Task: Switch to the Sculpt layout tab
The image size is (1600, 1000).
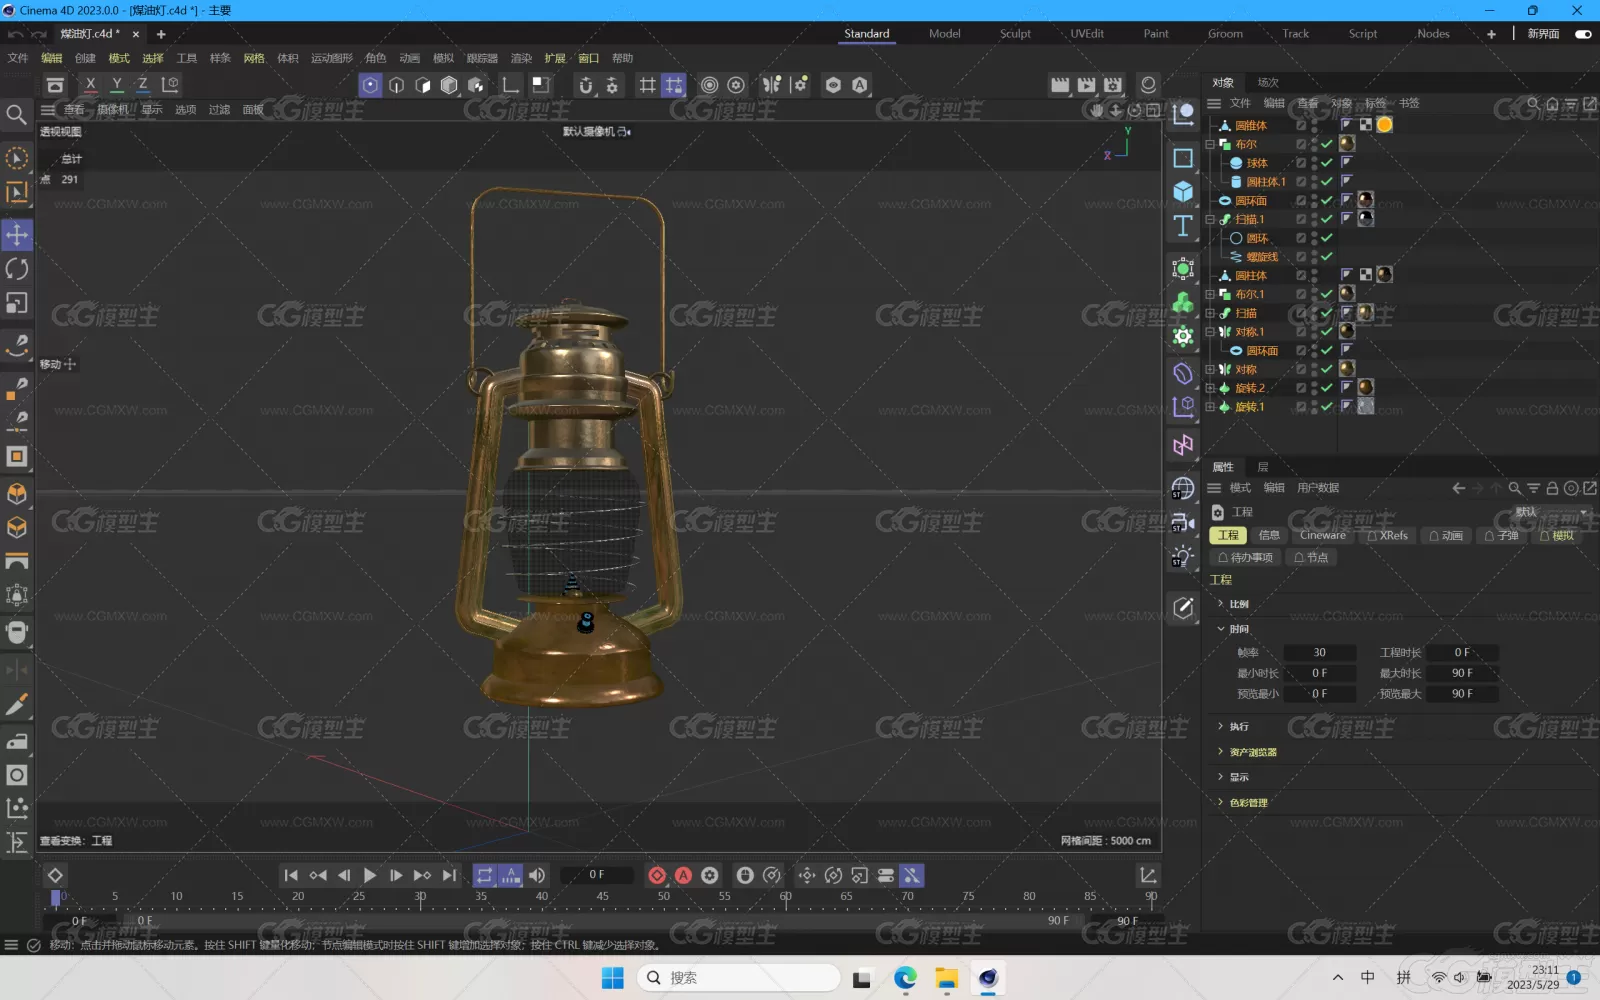Action: pos(1015,34)
